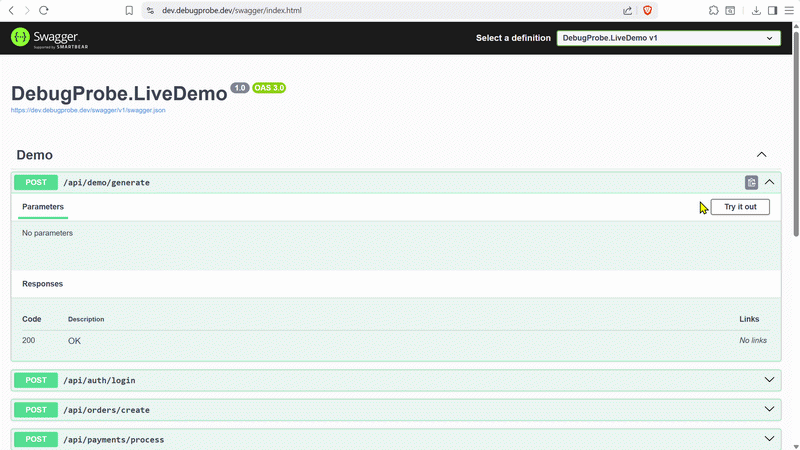The width and height of the screenshot is (800, 450).
Task: Click the scrollbar up arrow
Action: [796, 26]
